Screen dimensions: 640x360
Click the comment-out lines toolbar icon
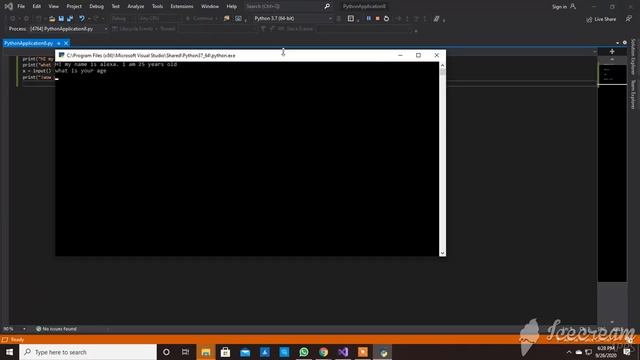[436, 19]
